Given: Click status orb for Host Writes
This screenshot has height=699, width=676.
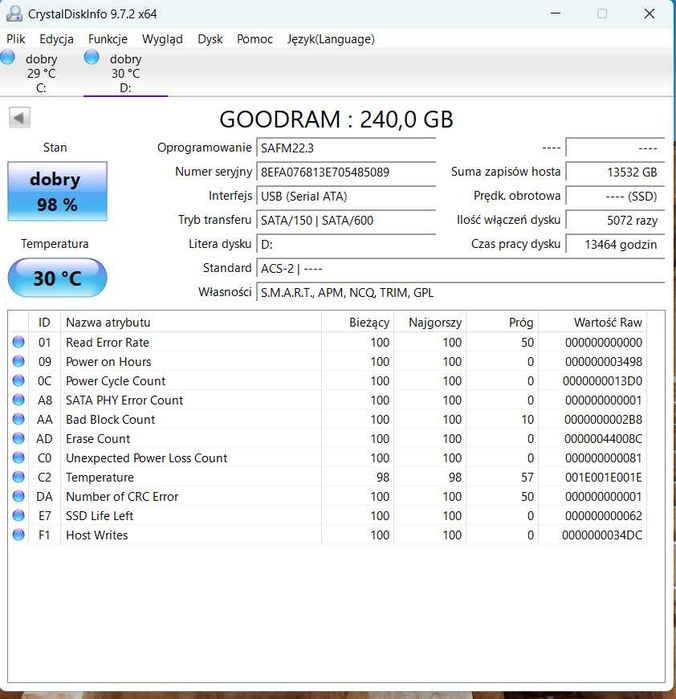Looking at the screenshot, I should (18, 535).
